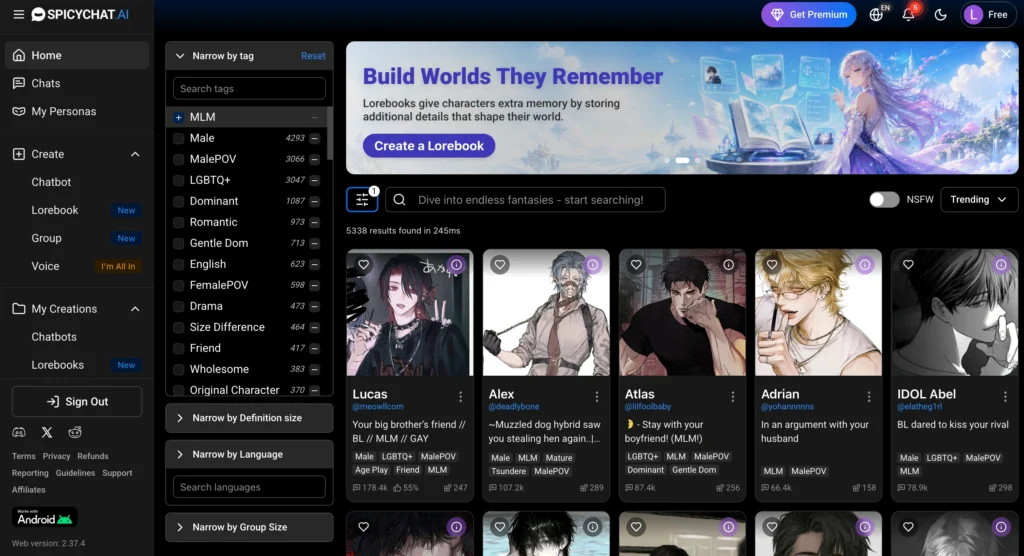Open the Discord icon link
Screen dimensions: 1024x556
[19, 433]
